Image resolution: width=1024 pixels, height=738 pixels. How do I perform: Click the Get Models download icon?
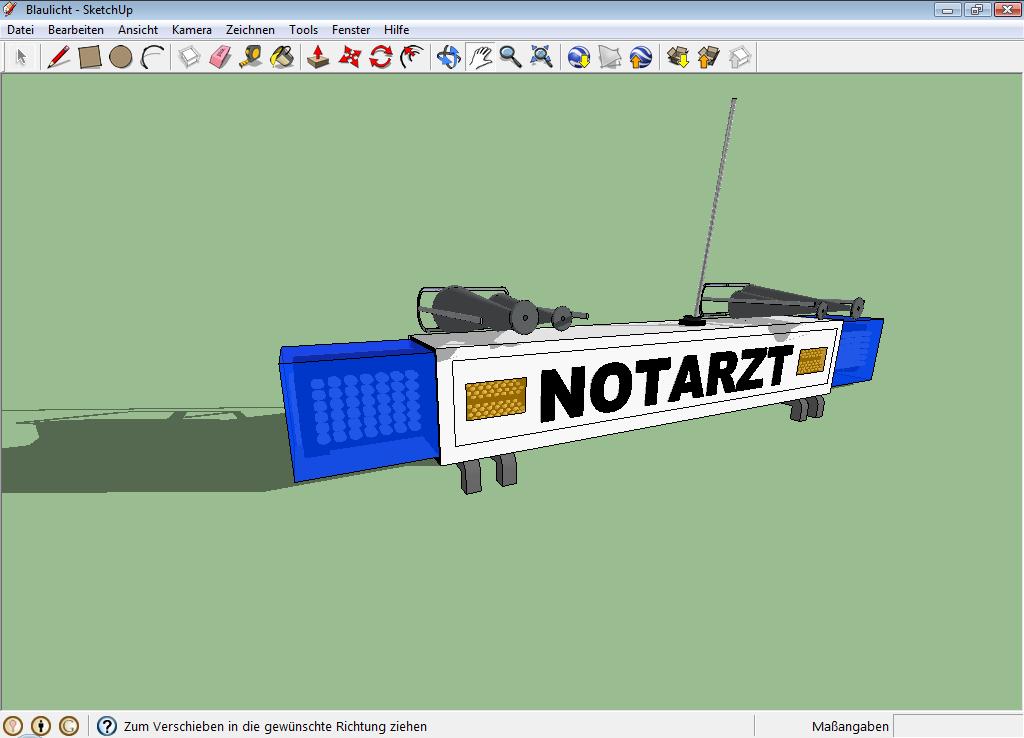(678, 57)
